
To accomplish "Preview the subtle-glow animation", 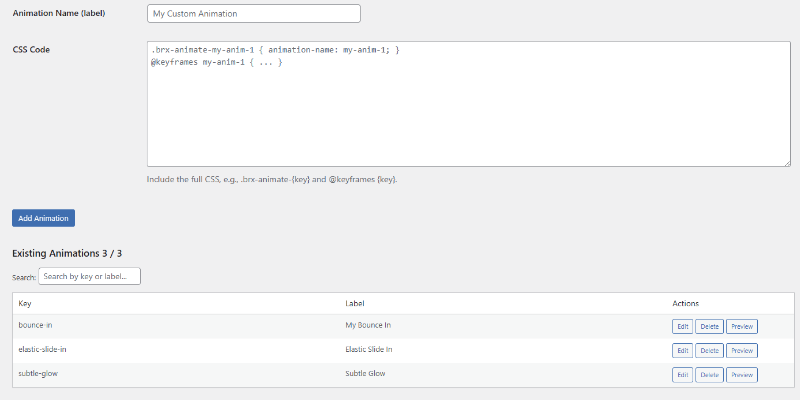I will [x=741, y=375].
